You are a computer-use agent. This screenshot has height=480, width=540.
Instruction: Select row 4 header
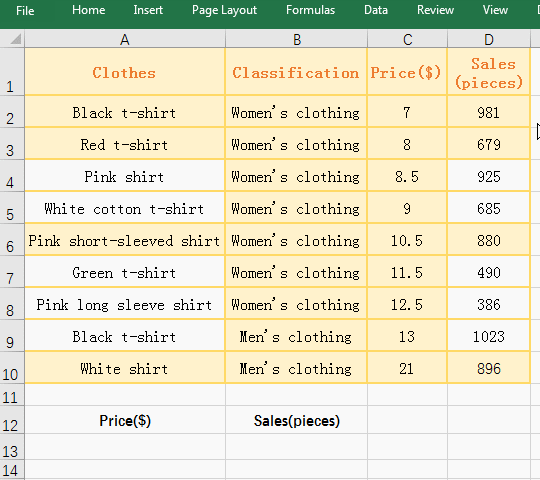click(x=12, y=176)
